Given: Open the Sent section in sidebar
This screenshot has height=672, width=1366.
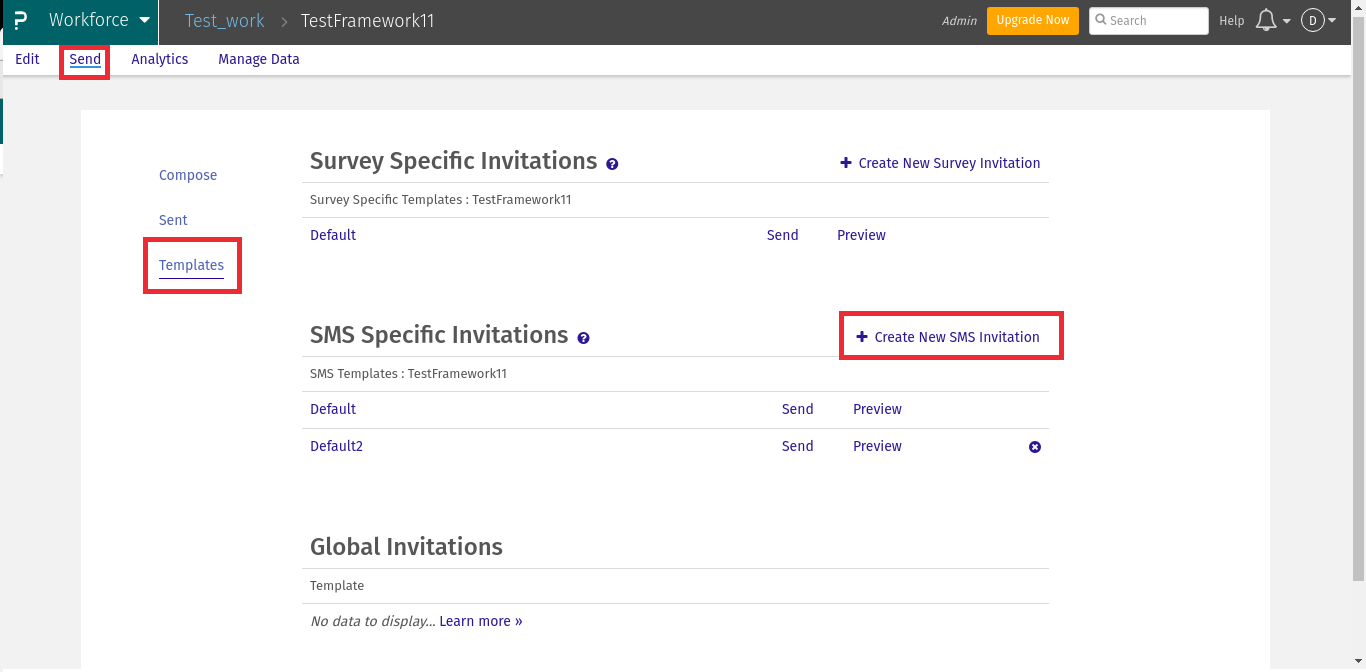Looking at the screenshot, I should (173, 220).
